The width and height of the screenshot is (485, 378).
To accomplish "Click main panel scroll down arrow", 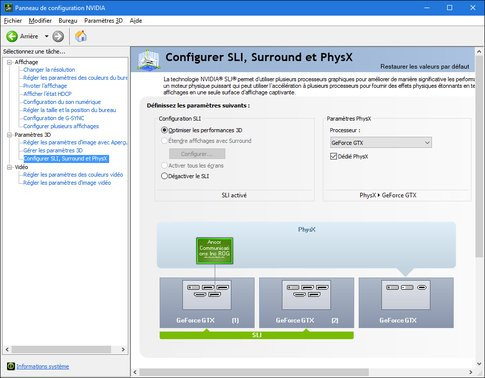I will click(x=479, y=364).
